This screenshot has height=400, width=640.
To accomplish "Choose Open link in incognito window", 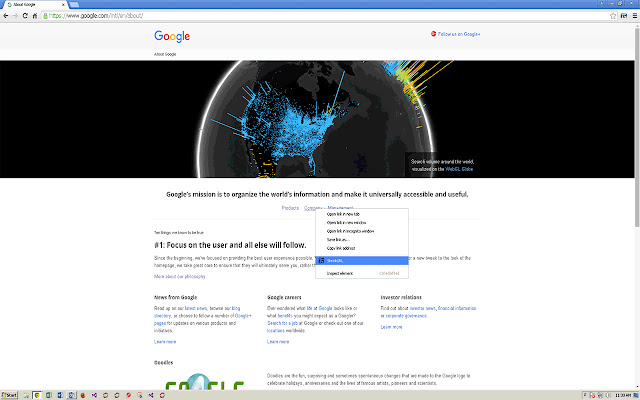I will tap(362, 231).
